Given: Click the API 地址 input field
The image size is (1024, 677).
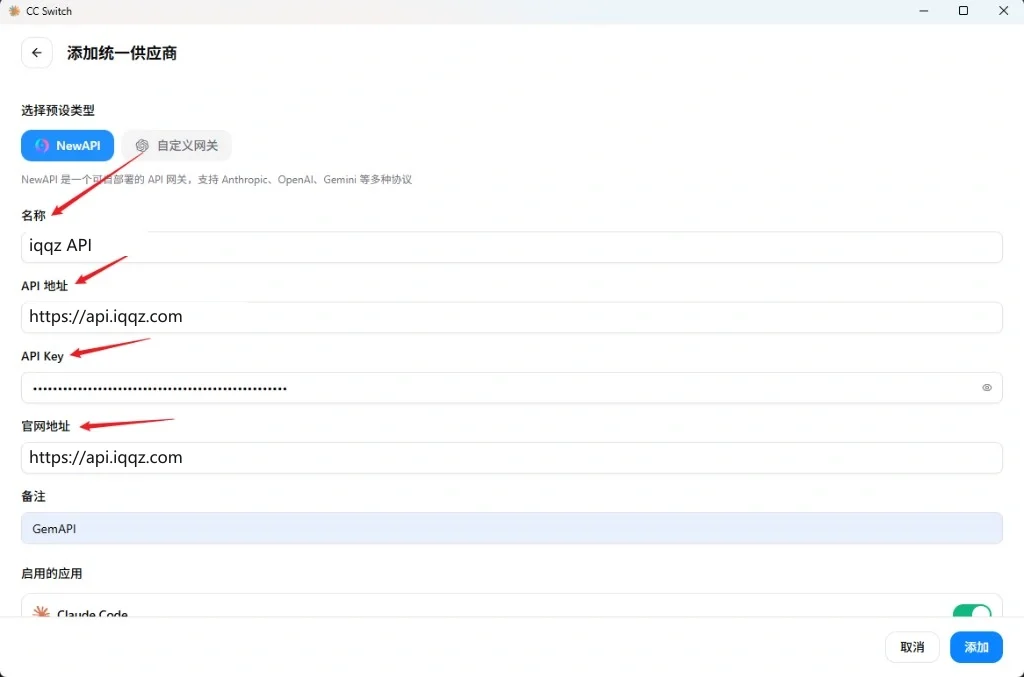Looking at the screenshot, I should click(511, 317).
